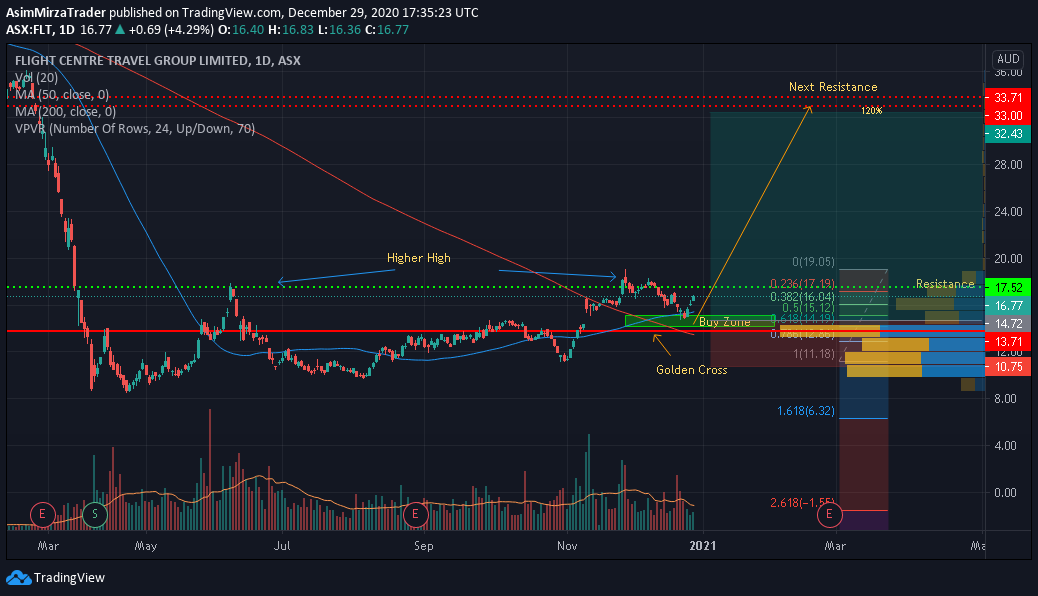Click the 120% target label
This screenshot has width=1038, height=596.
pyautogui.click(x=872, y=111)
